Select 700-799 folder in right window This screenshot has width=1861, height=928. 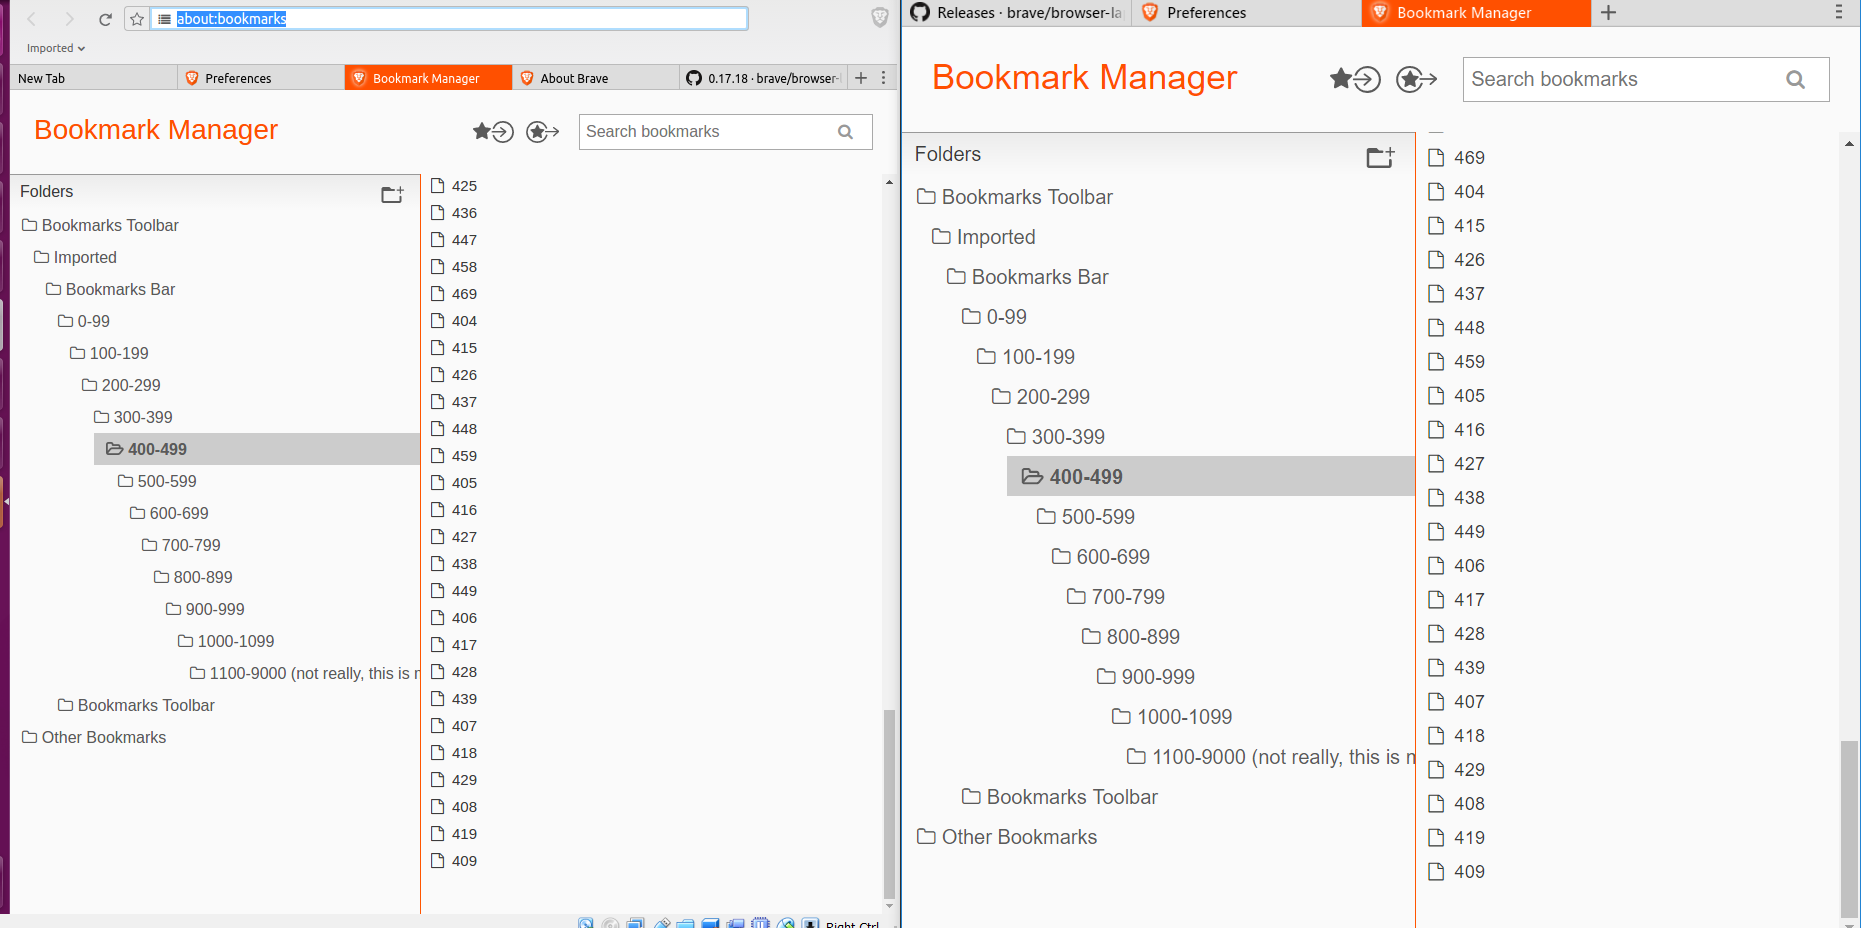pyautogui.click(x=1115, y=597)
